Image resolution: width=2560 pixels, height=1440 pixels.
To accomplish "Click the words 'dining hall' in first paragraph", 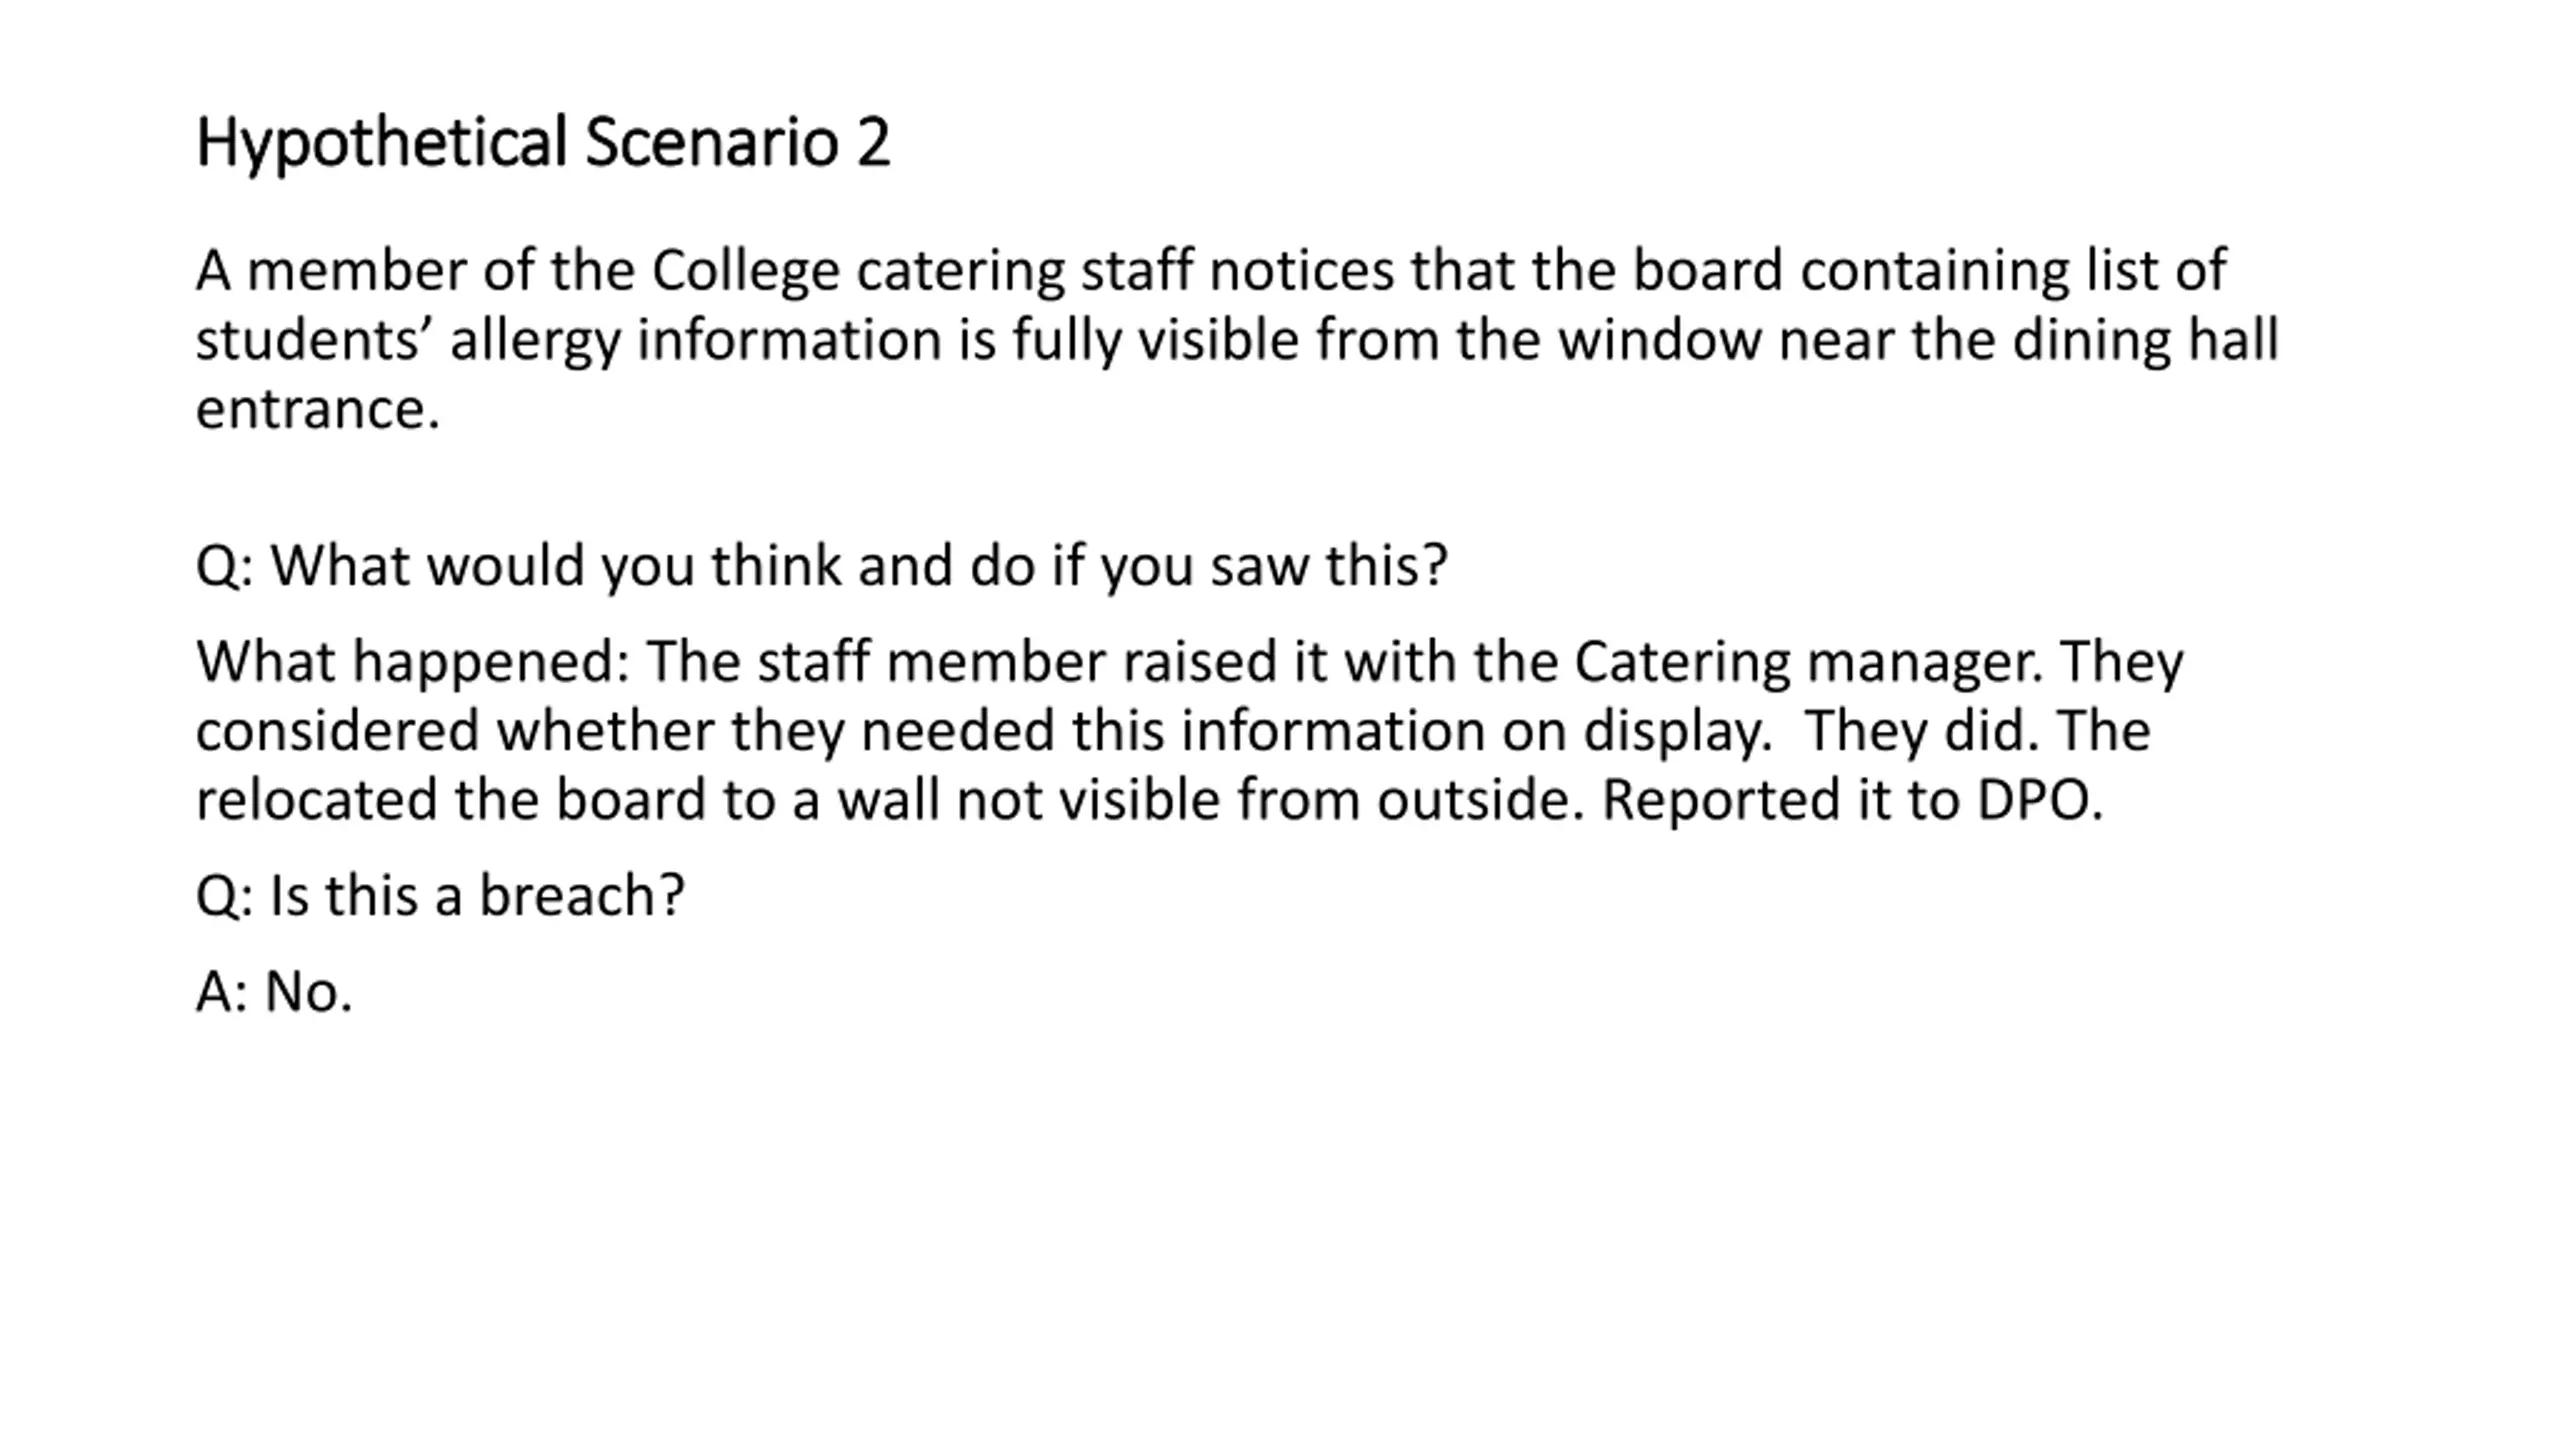I will pyautogui.click(x=2145, y=340).
